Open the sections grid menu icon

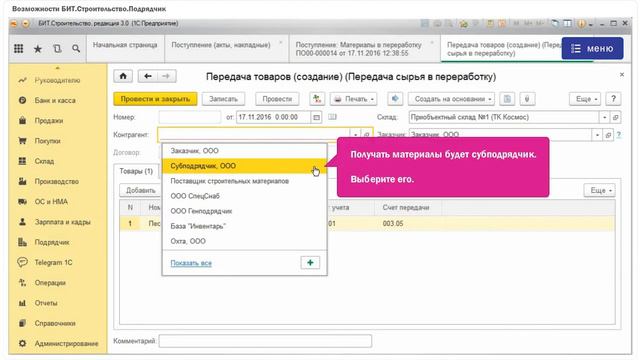click(x=18, y=49)
